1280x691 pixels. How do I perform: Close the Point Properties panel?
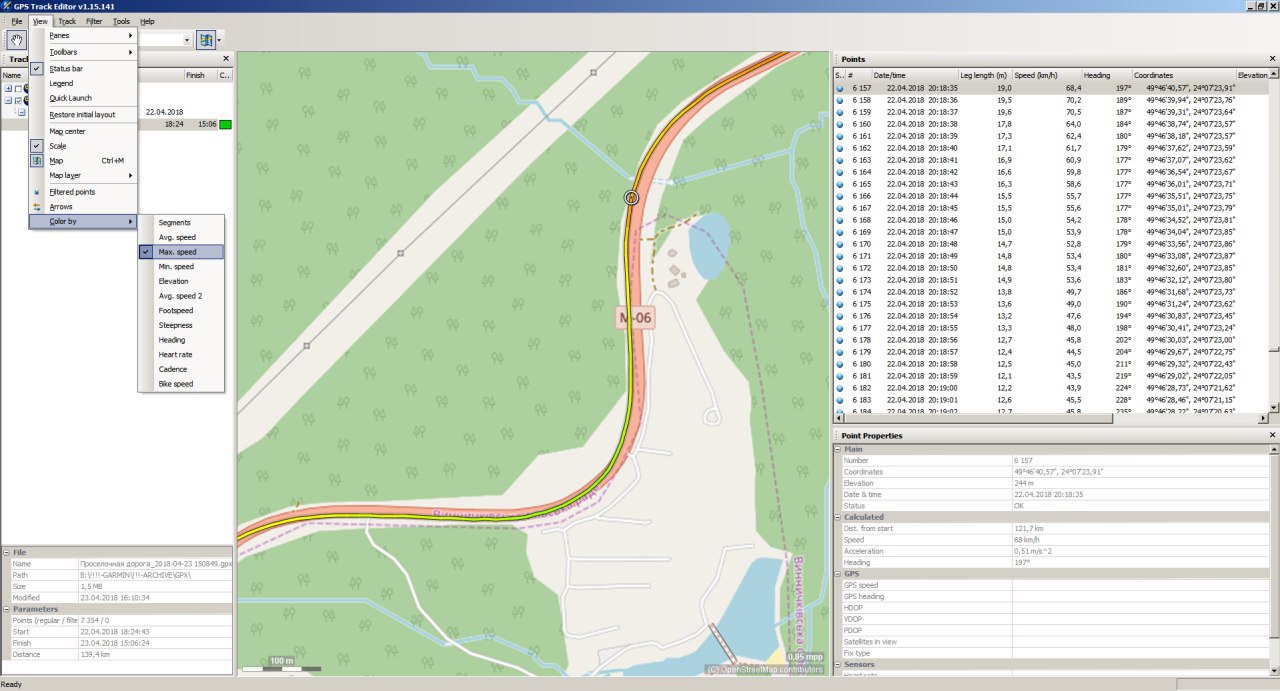(x=1272, y=435)
